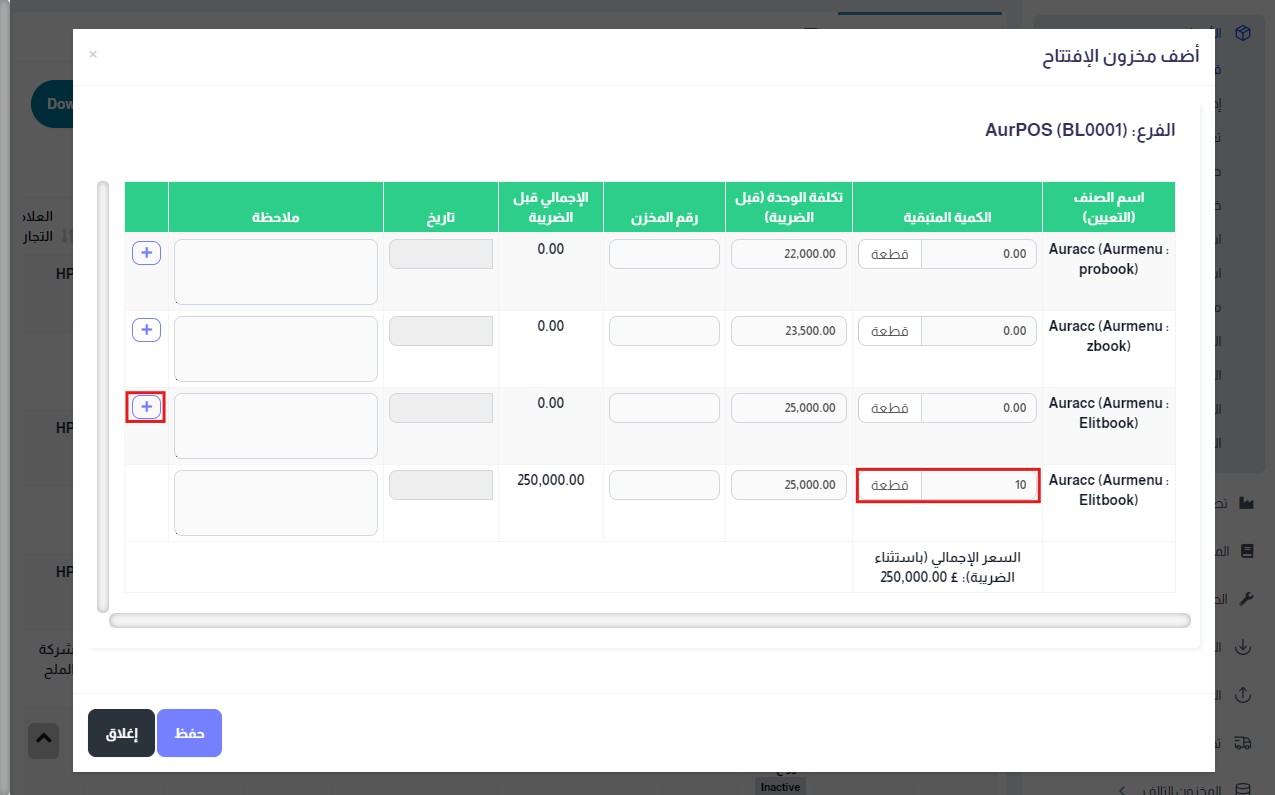Click the قطعة unit label in the zbook row
Viewport: 1275px width, 795px height.
890,331
